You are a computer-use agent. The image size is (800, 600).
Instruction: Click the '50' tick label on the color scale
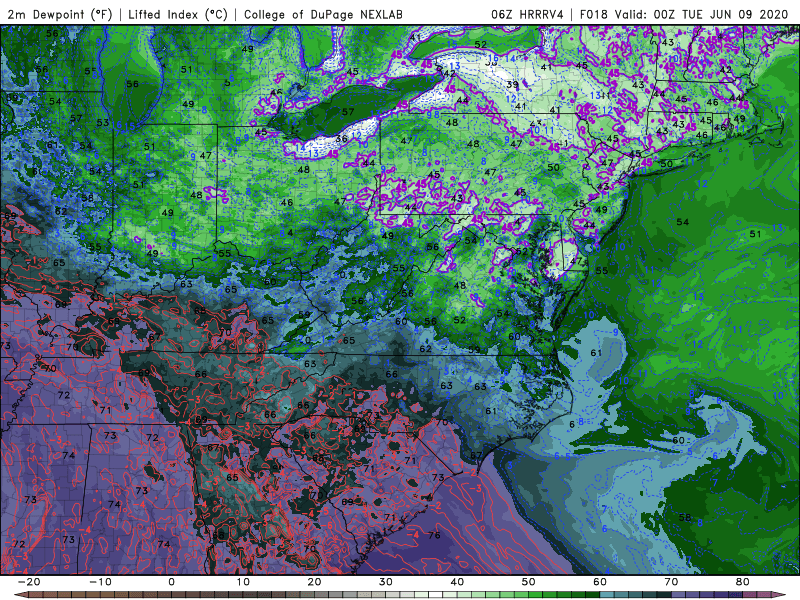[x=529, y=582]
